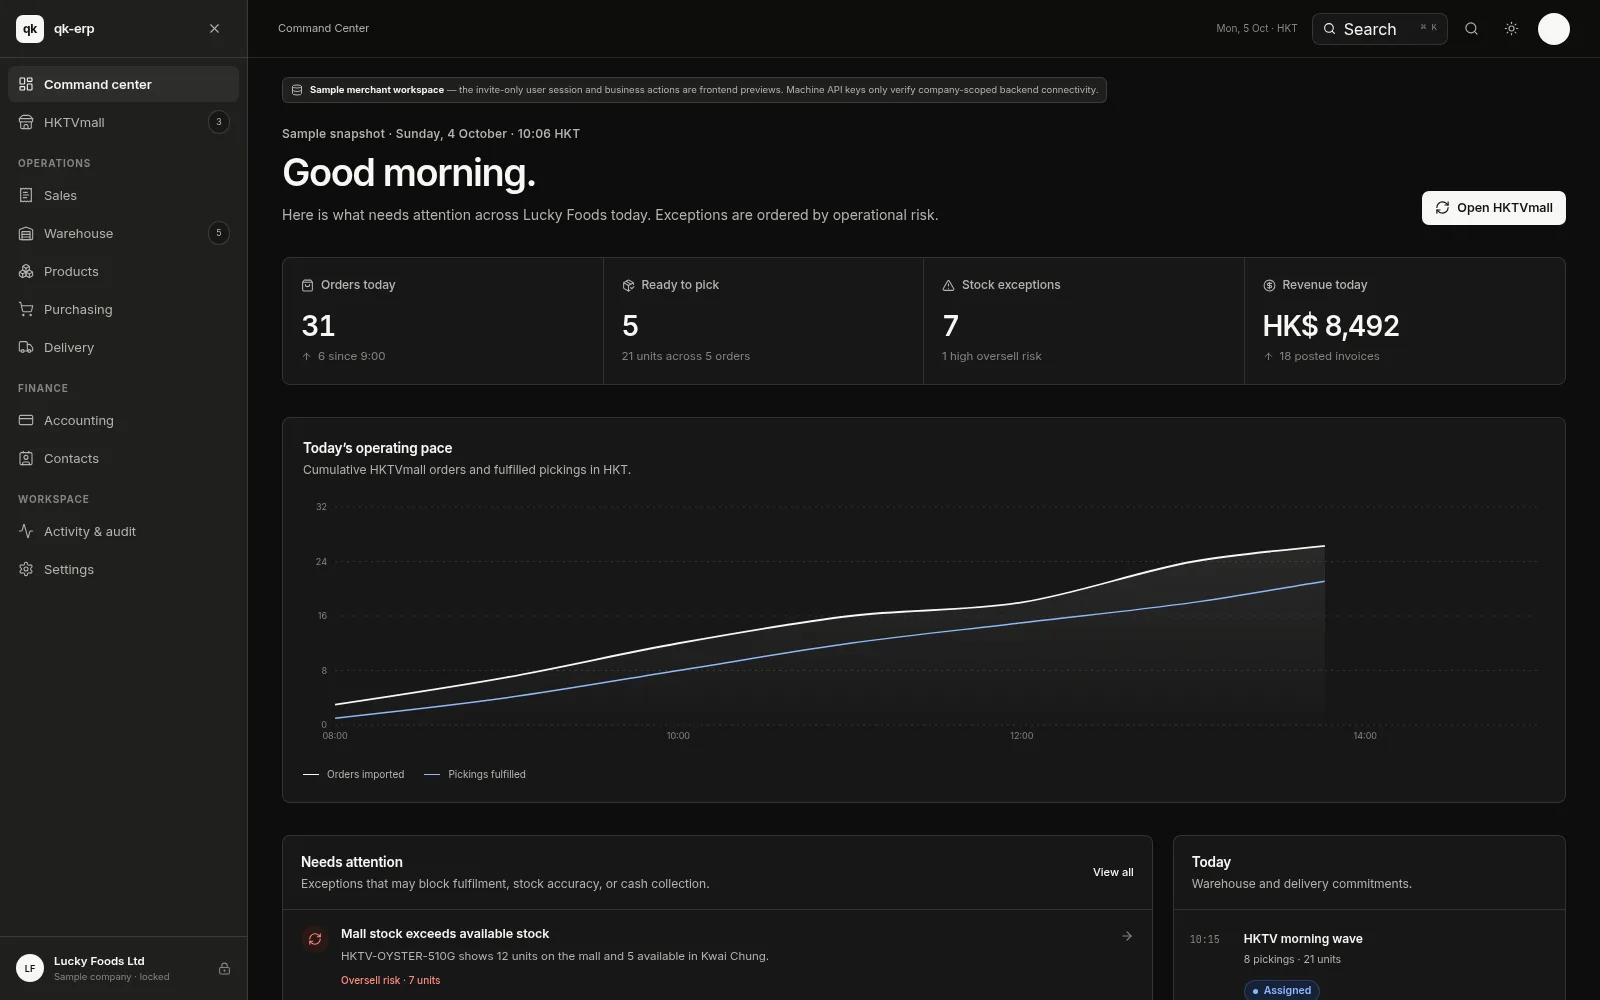Click the 10:00 label on chart axis

pos(678,736)
